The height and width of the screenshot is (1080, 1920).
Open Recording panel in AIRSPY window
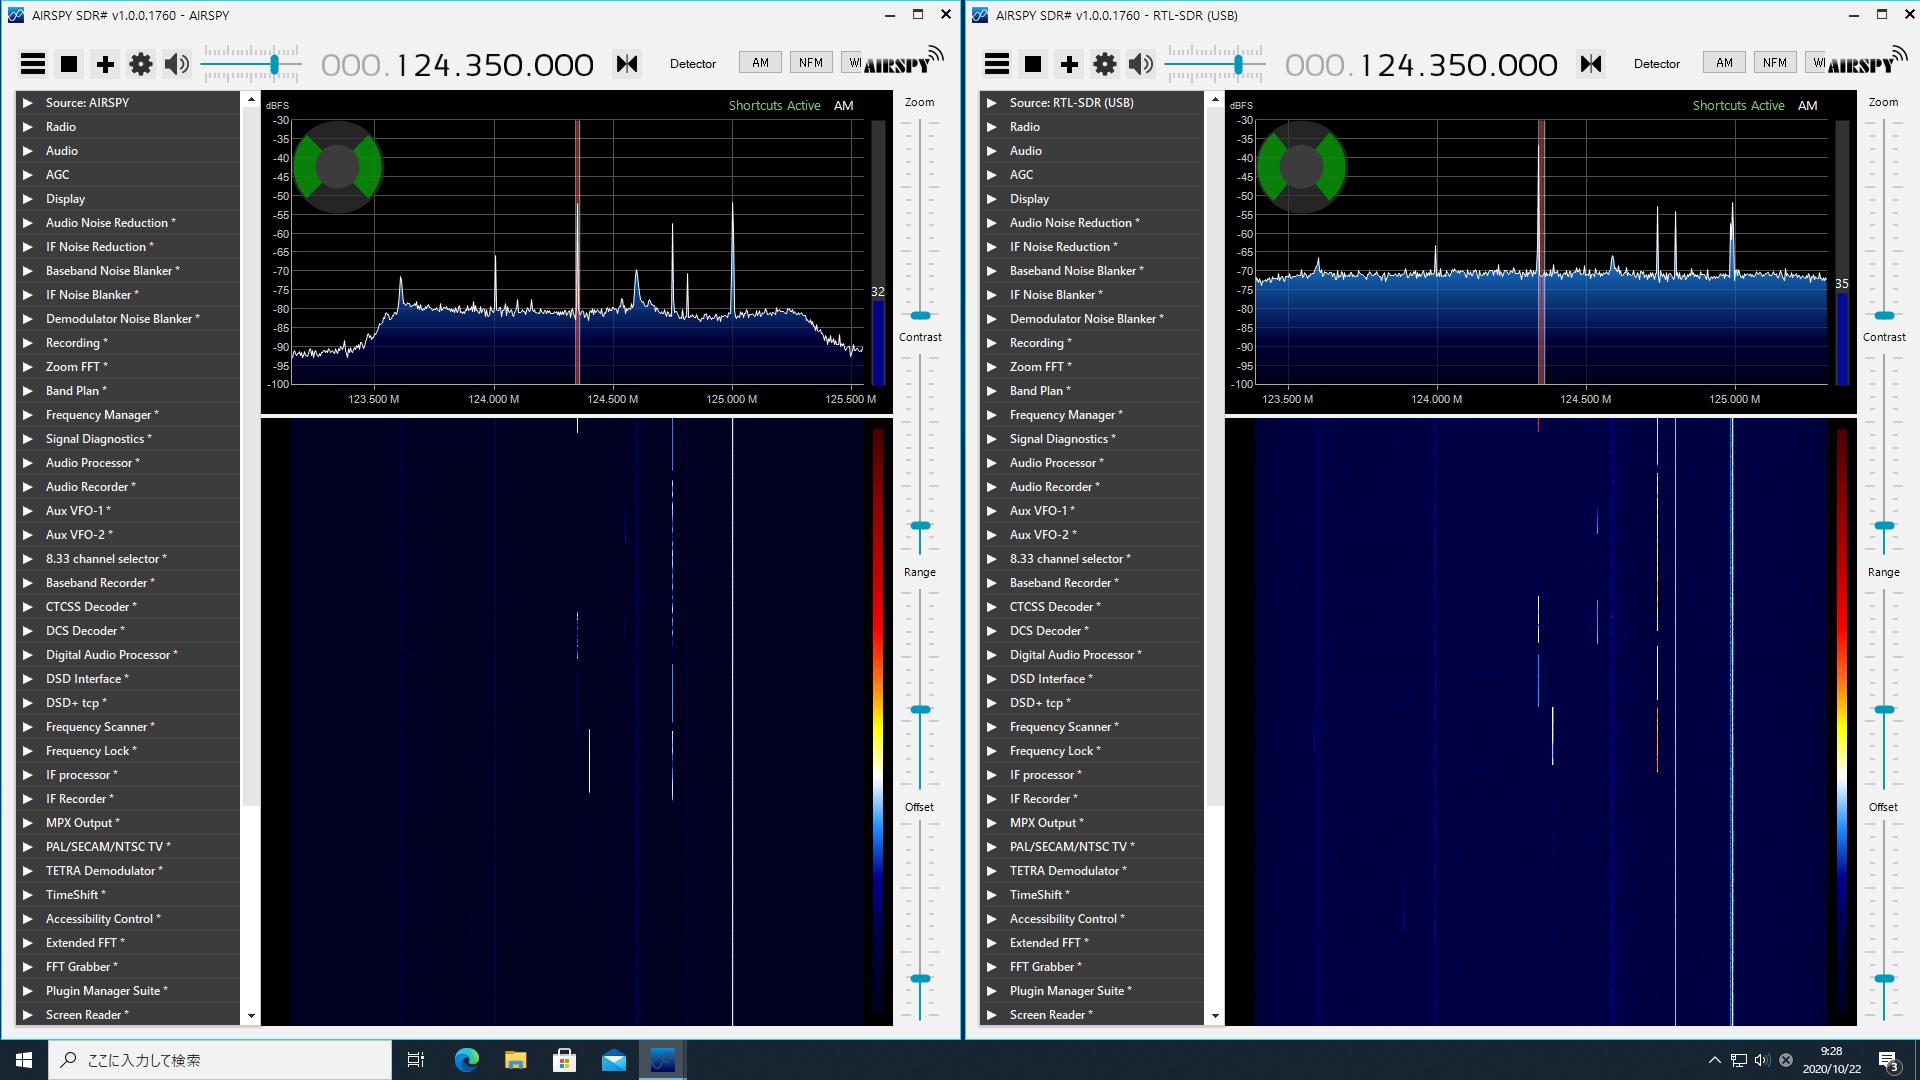pyautogui.click(x=128, y=343)
